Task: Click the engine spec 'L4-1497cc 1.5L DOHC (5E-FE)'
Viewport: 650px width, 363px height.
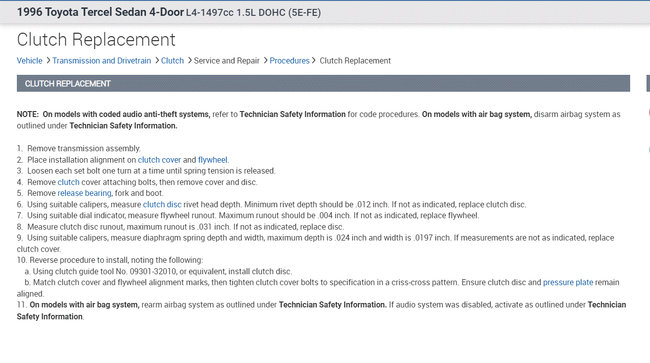Action: [x=253, y=13]
